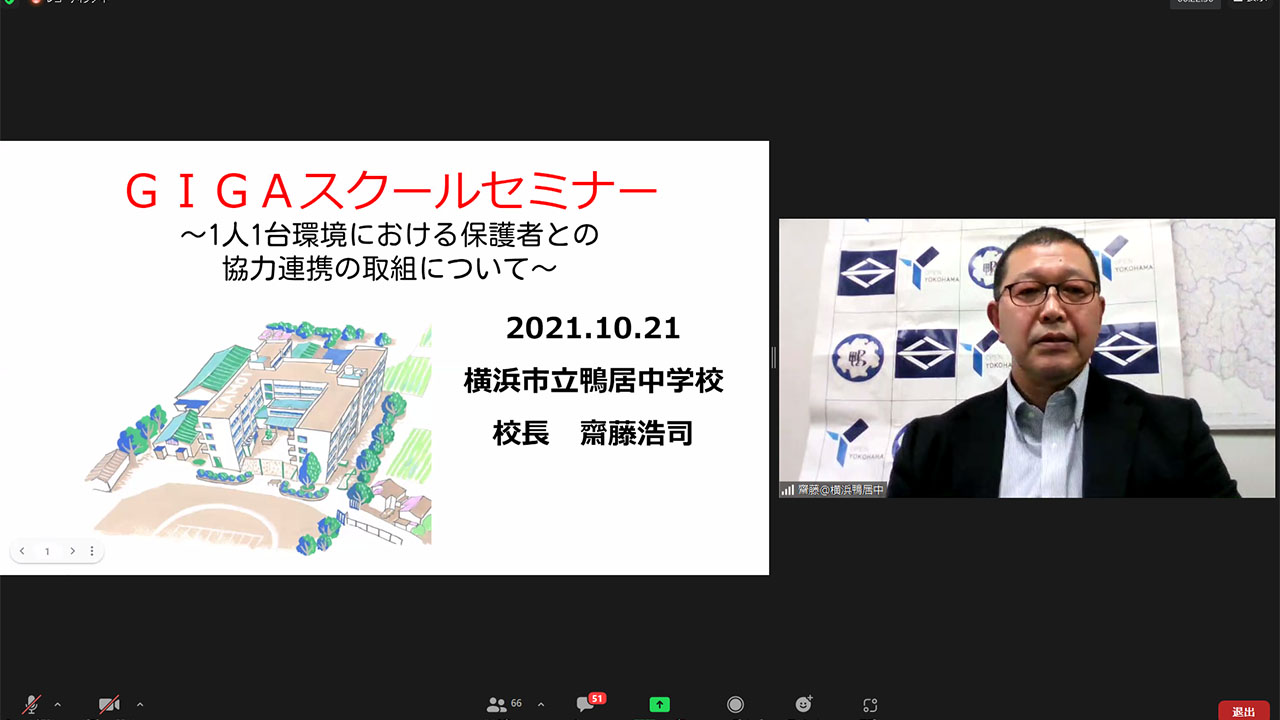Go to the previous slide arrow

[x=22, y=551]
